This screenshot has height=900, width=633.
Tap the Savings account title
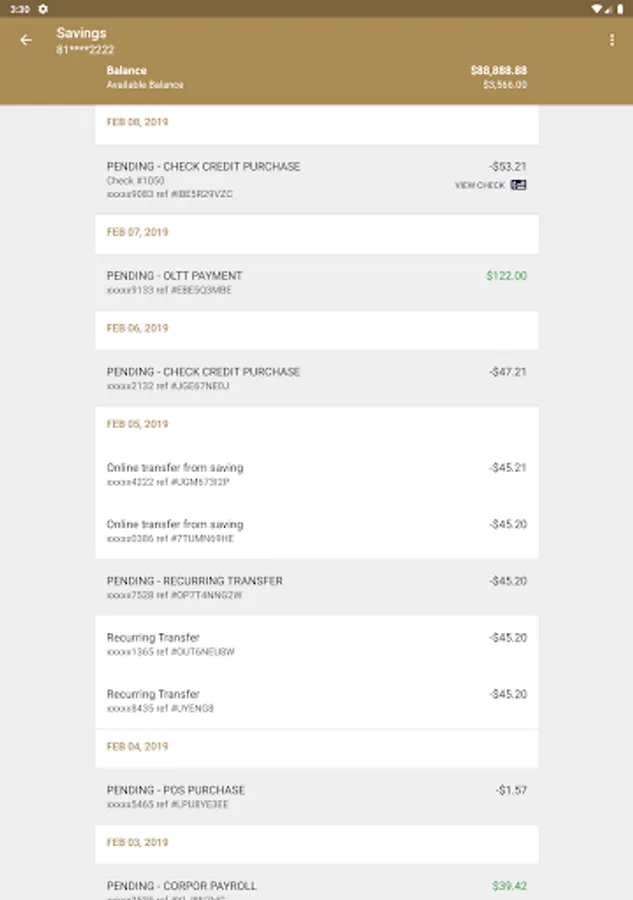coord(81,33)
